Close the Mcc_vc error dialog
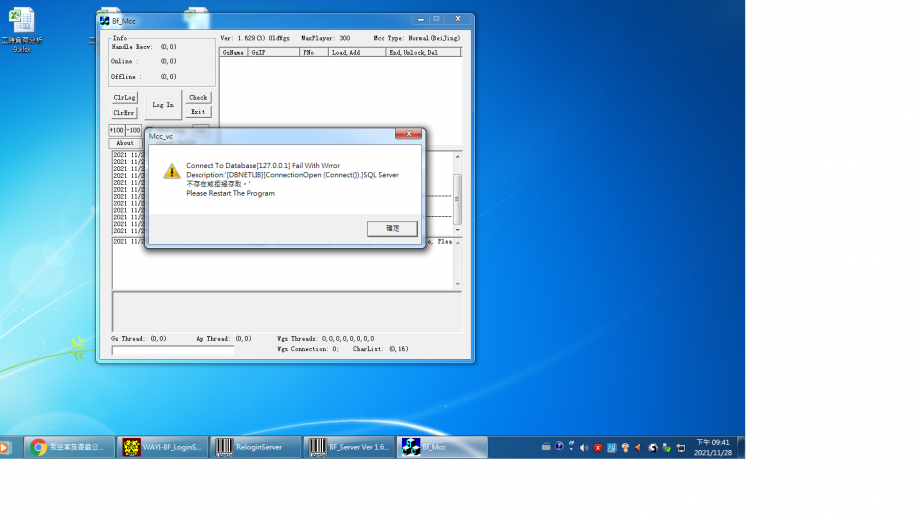 (407, 134)
